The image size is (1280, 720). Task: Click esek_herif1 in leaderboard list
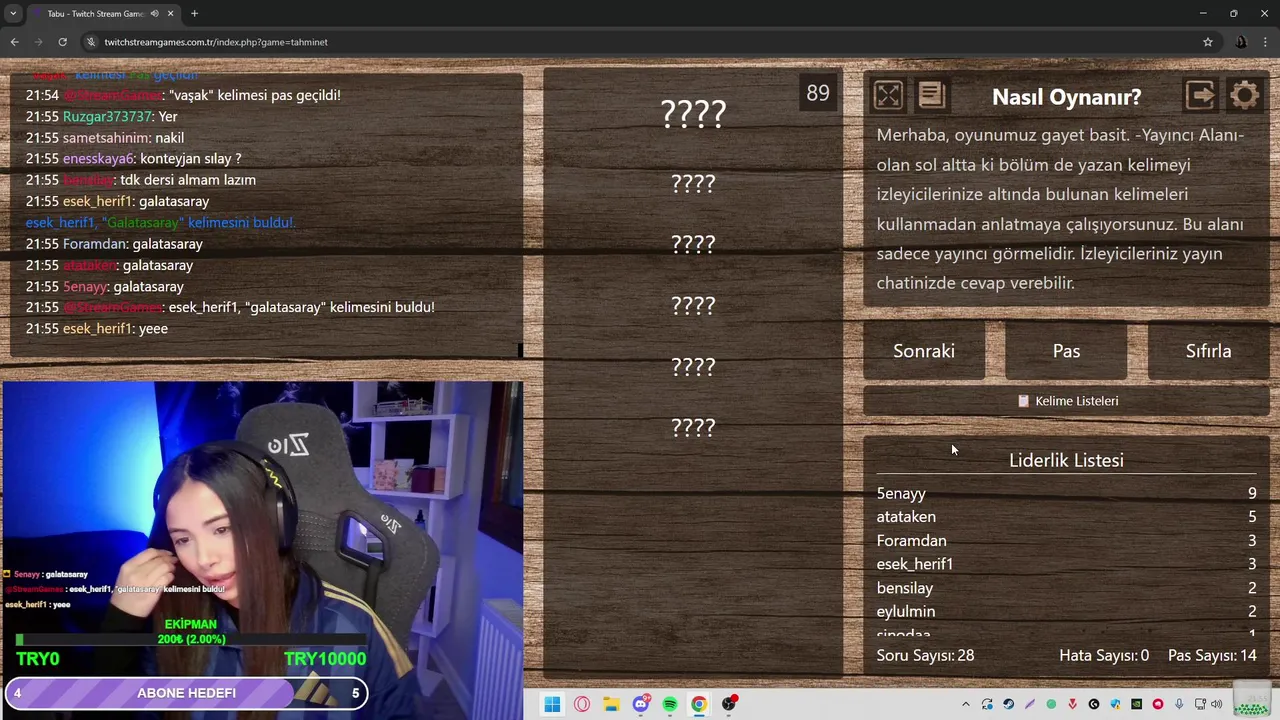click(914, 564)
